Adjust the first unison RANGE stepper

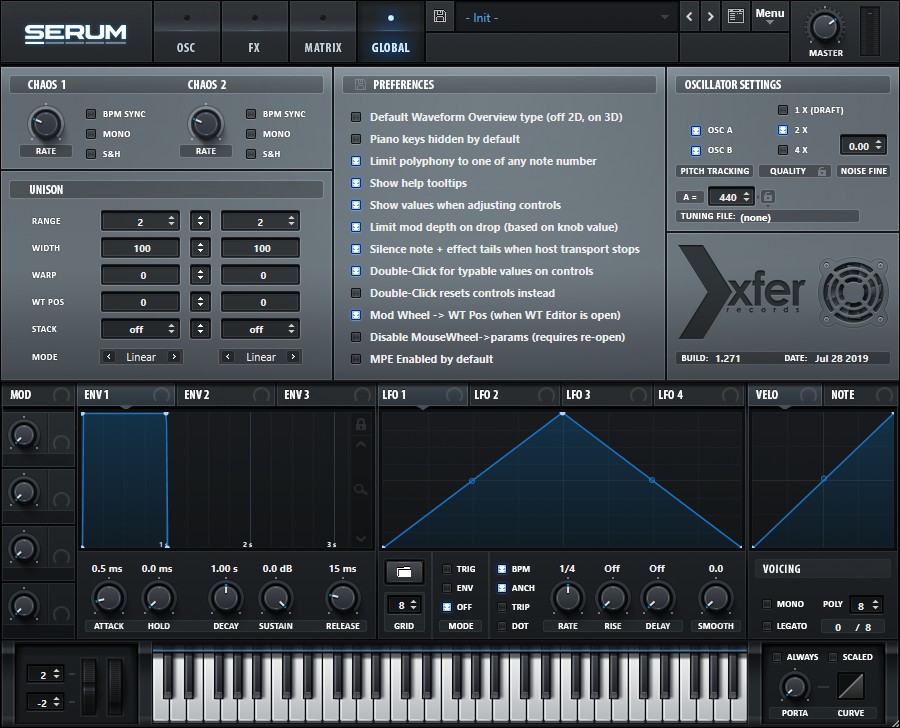171,220
